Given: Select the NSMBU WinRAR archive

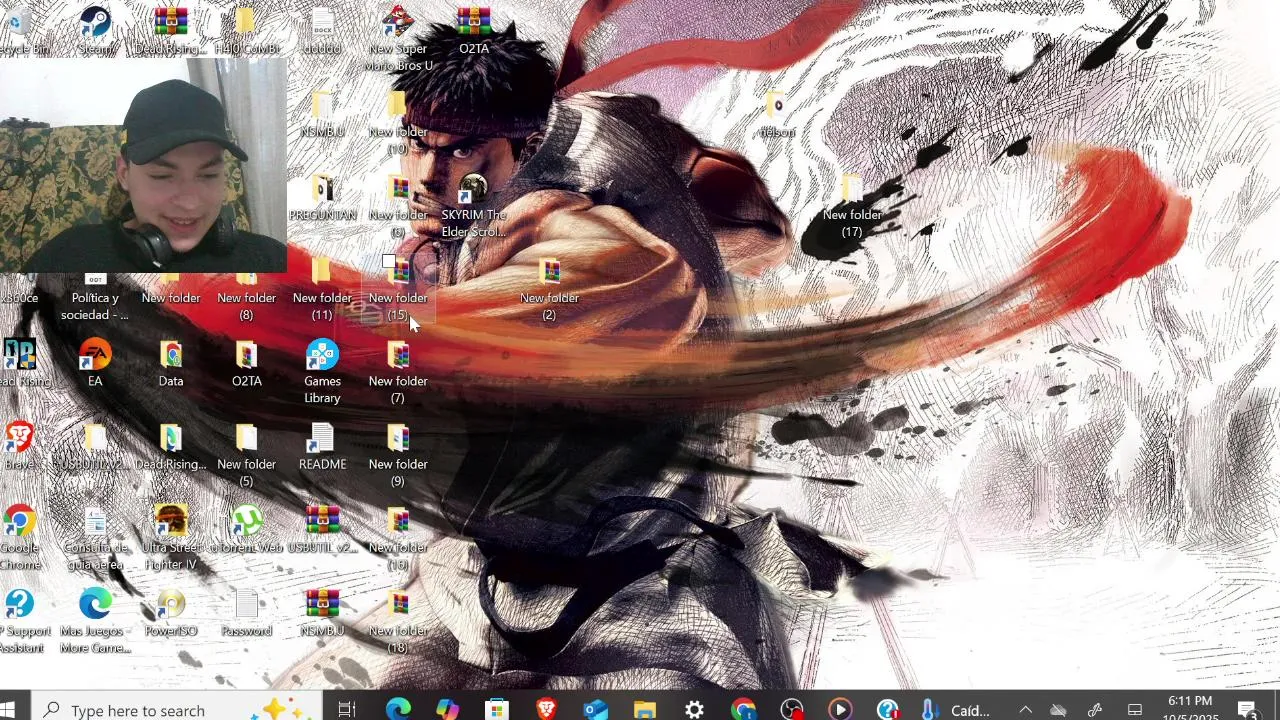Looking at the screenshot, I should point(322,612).
